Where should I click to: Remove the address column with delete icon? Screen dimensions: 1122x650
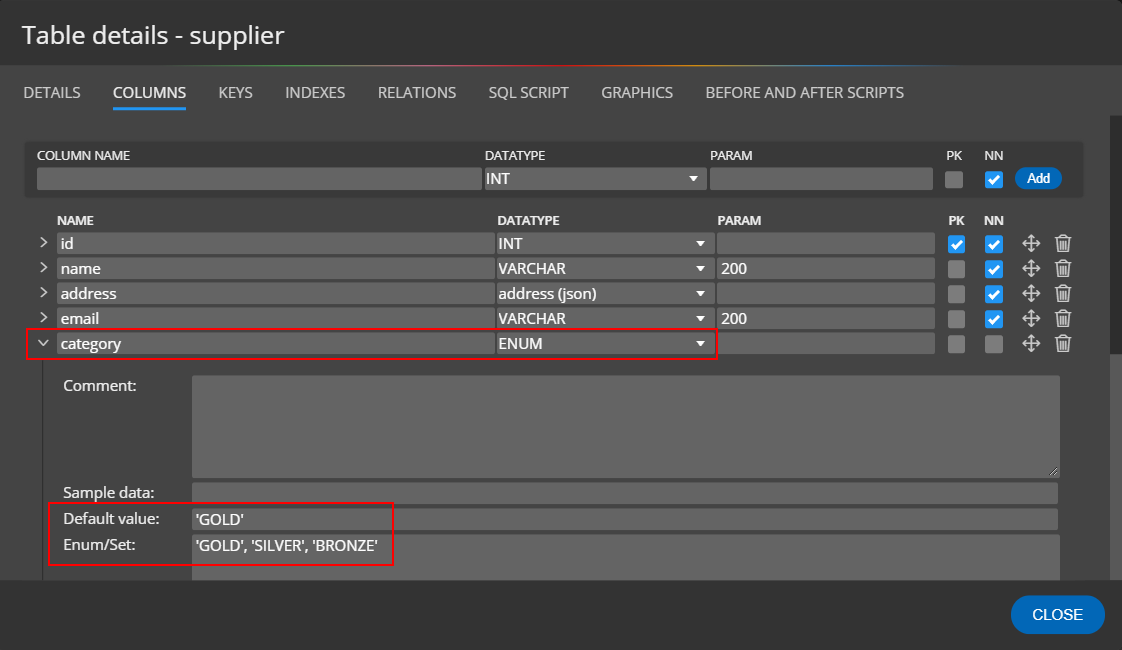1063,293
